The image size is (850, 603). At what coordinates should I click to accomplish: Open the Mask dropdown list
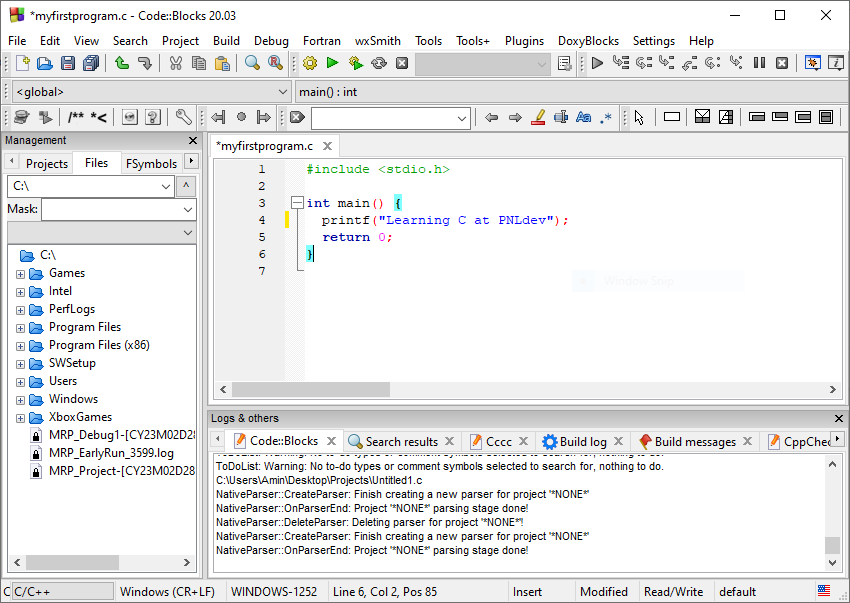tap(188, 210)
